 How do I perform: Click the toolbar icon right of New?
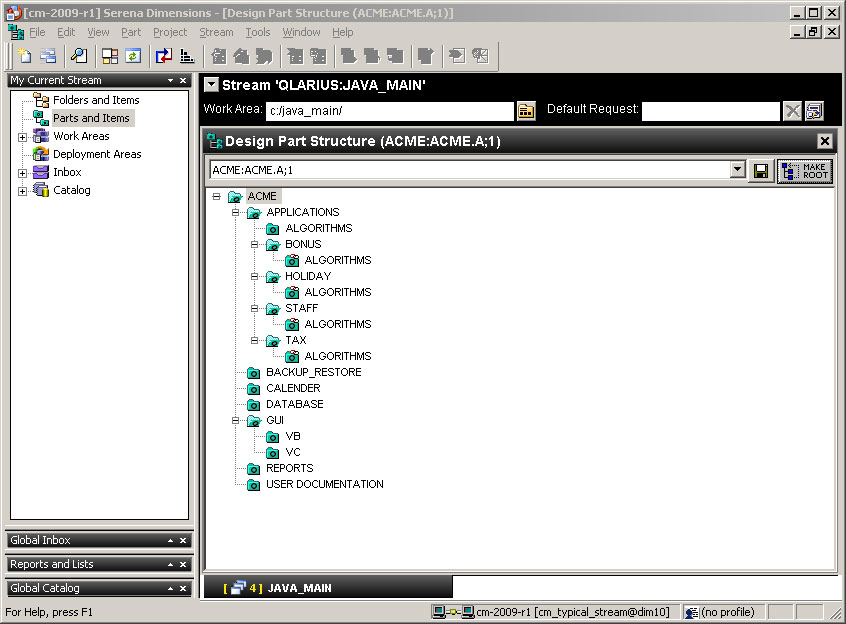[48, 56]
